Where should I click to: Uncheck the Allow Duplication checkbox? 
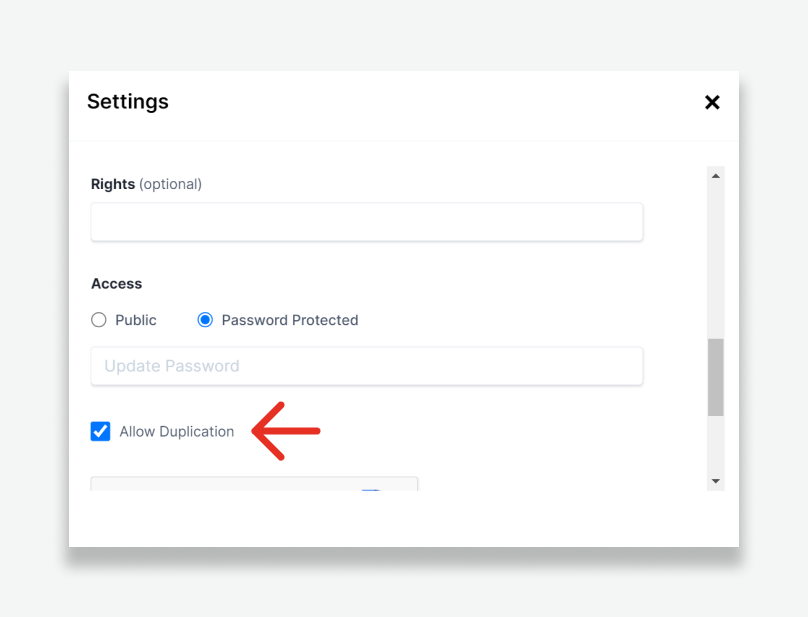pyautogui.click(x=101, y=431)
